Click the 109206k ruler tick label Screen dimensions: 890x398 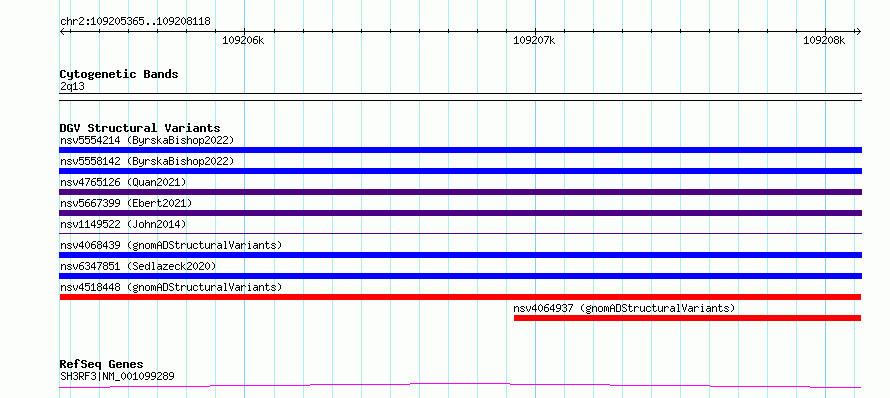[x=243, y=40]
